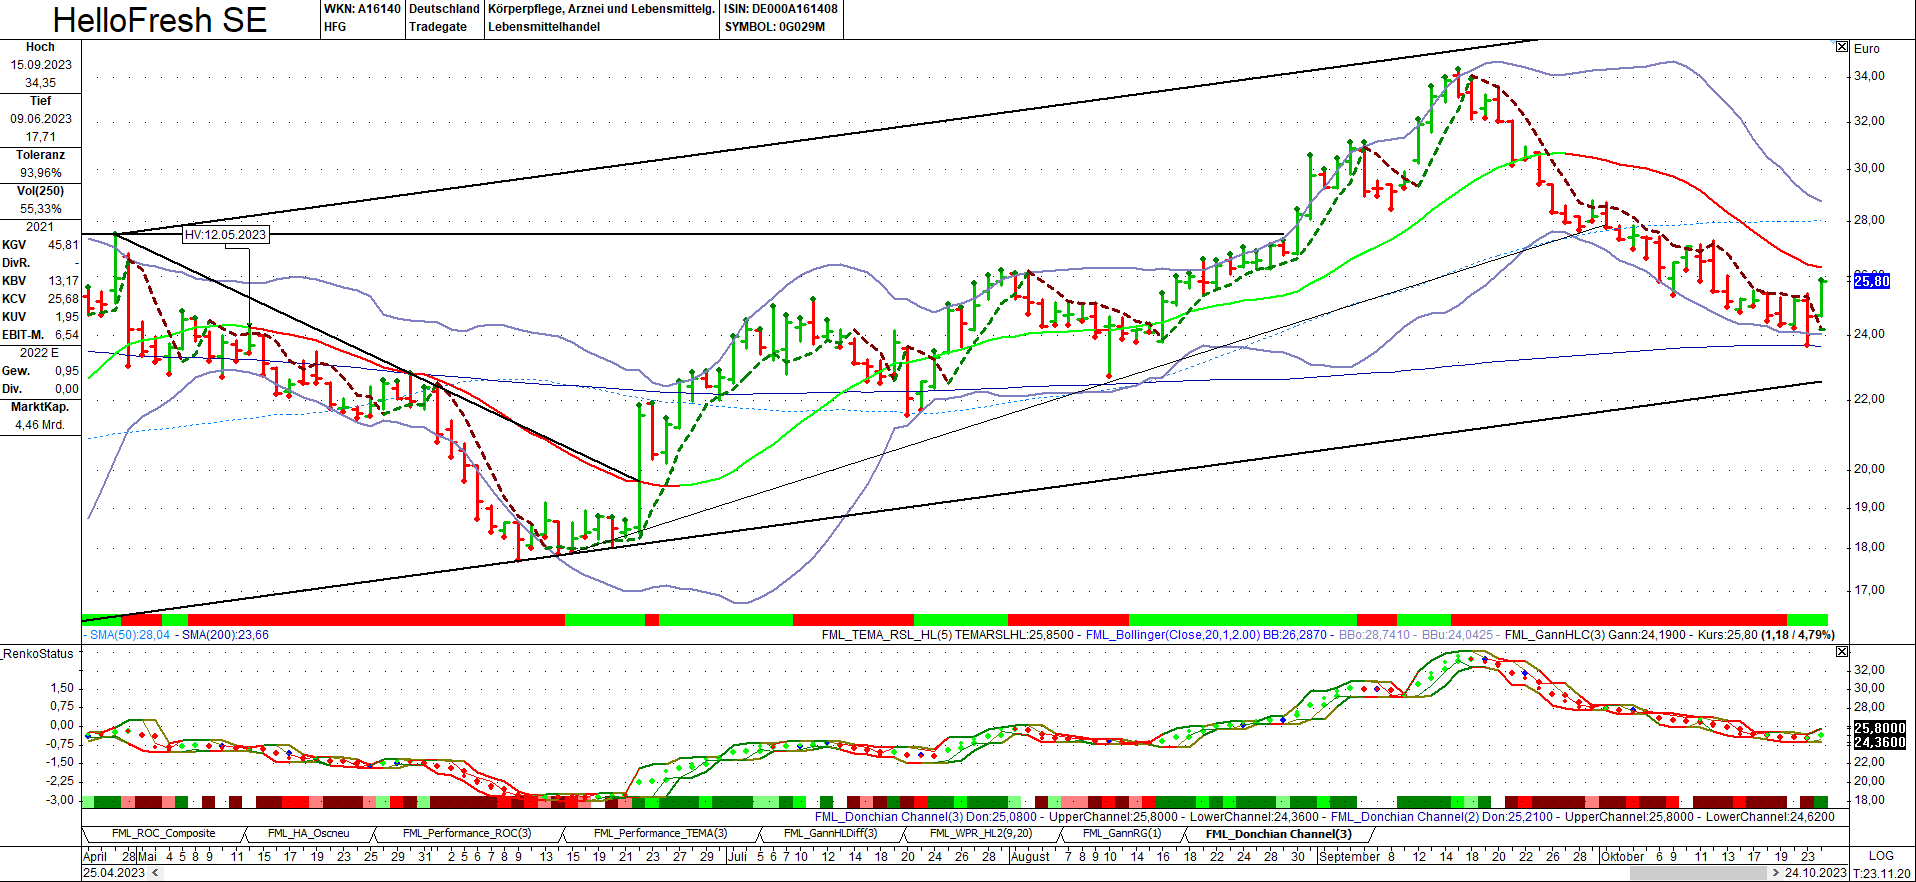Click the Hoch value 34,35
The width and height of the screenshot is (1916, 882).
click(41, 83)
